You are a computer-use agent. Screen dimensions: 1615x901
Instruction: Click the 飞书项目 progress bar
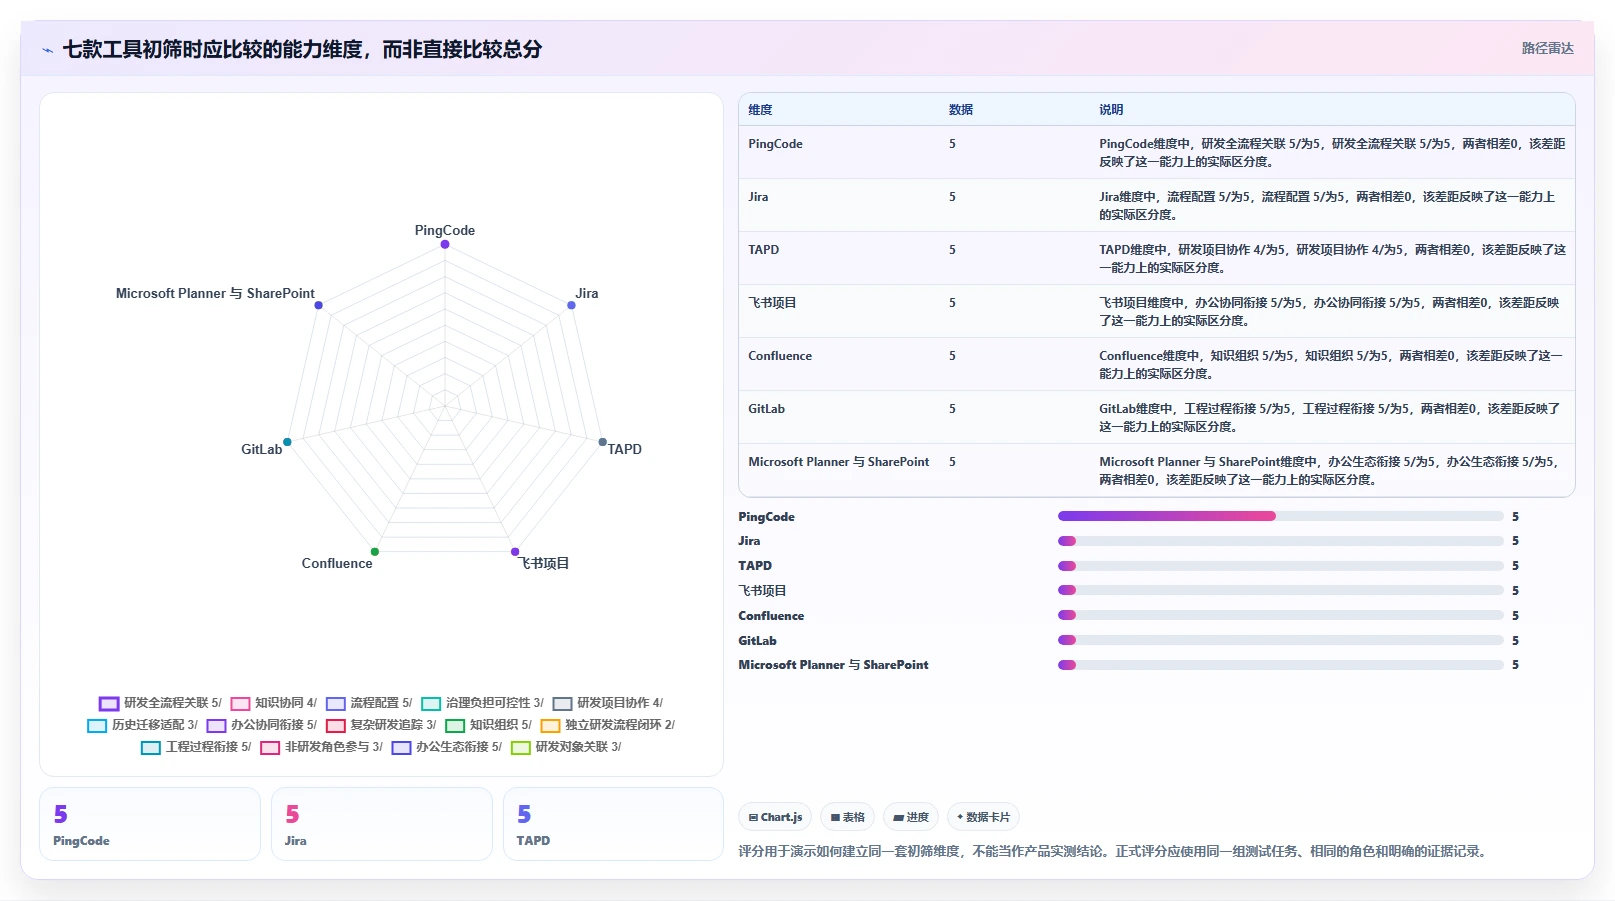point(1281,590)
